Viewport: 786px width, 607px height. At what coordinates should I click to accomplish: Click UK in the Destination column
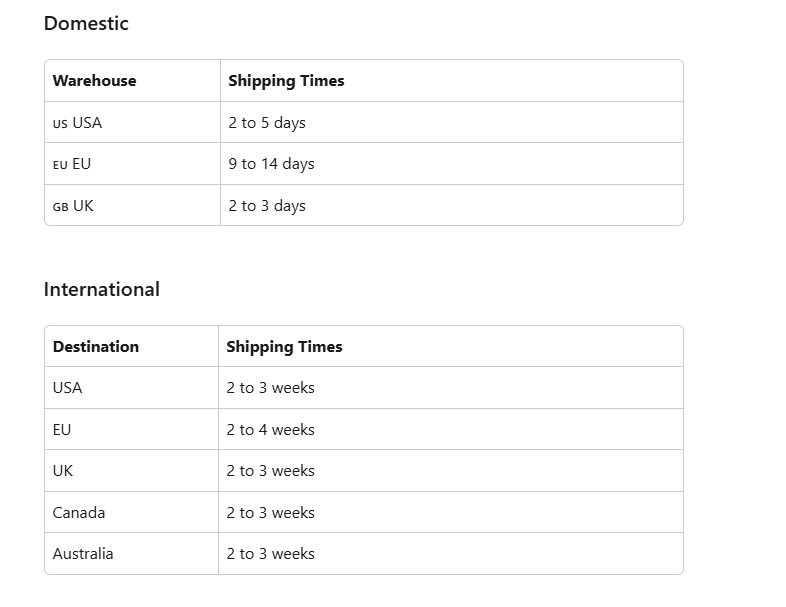[x=63, y=471]
